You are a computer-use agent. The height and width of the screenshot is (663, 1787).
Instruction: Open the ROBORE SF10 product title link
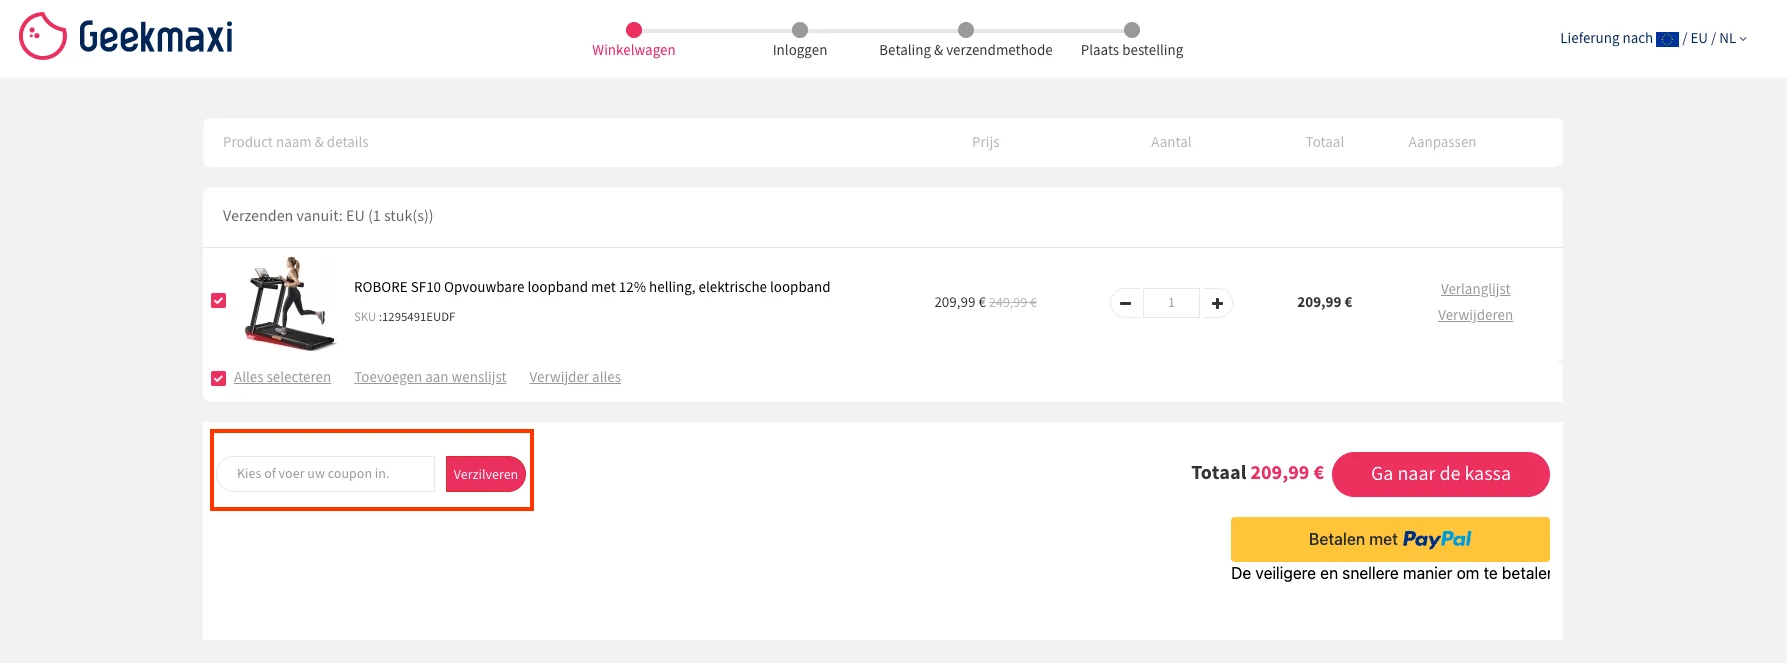[592, 287]
